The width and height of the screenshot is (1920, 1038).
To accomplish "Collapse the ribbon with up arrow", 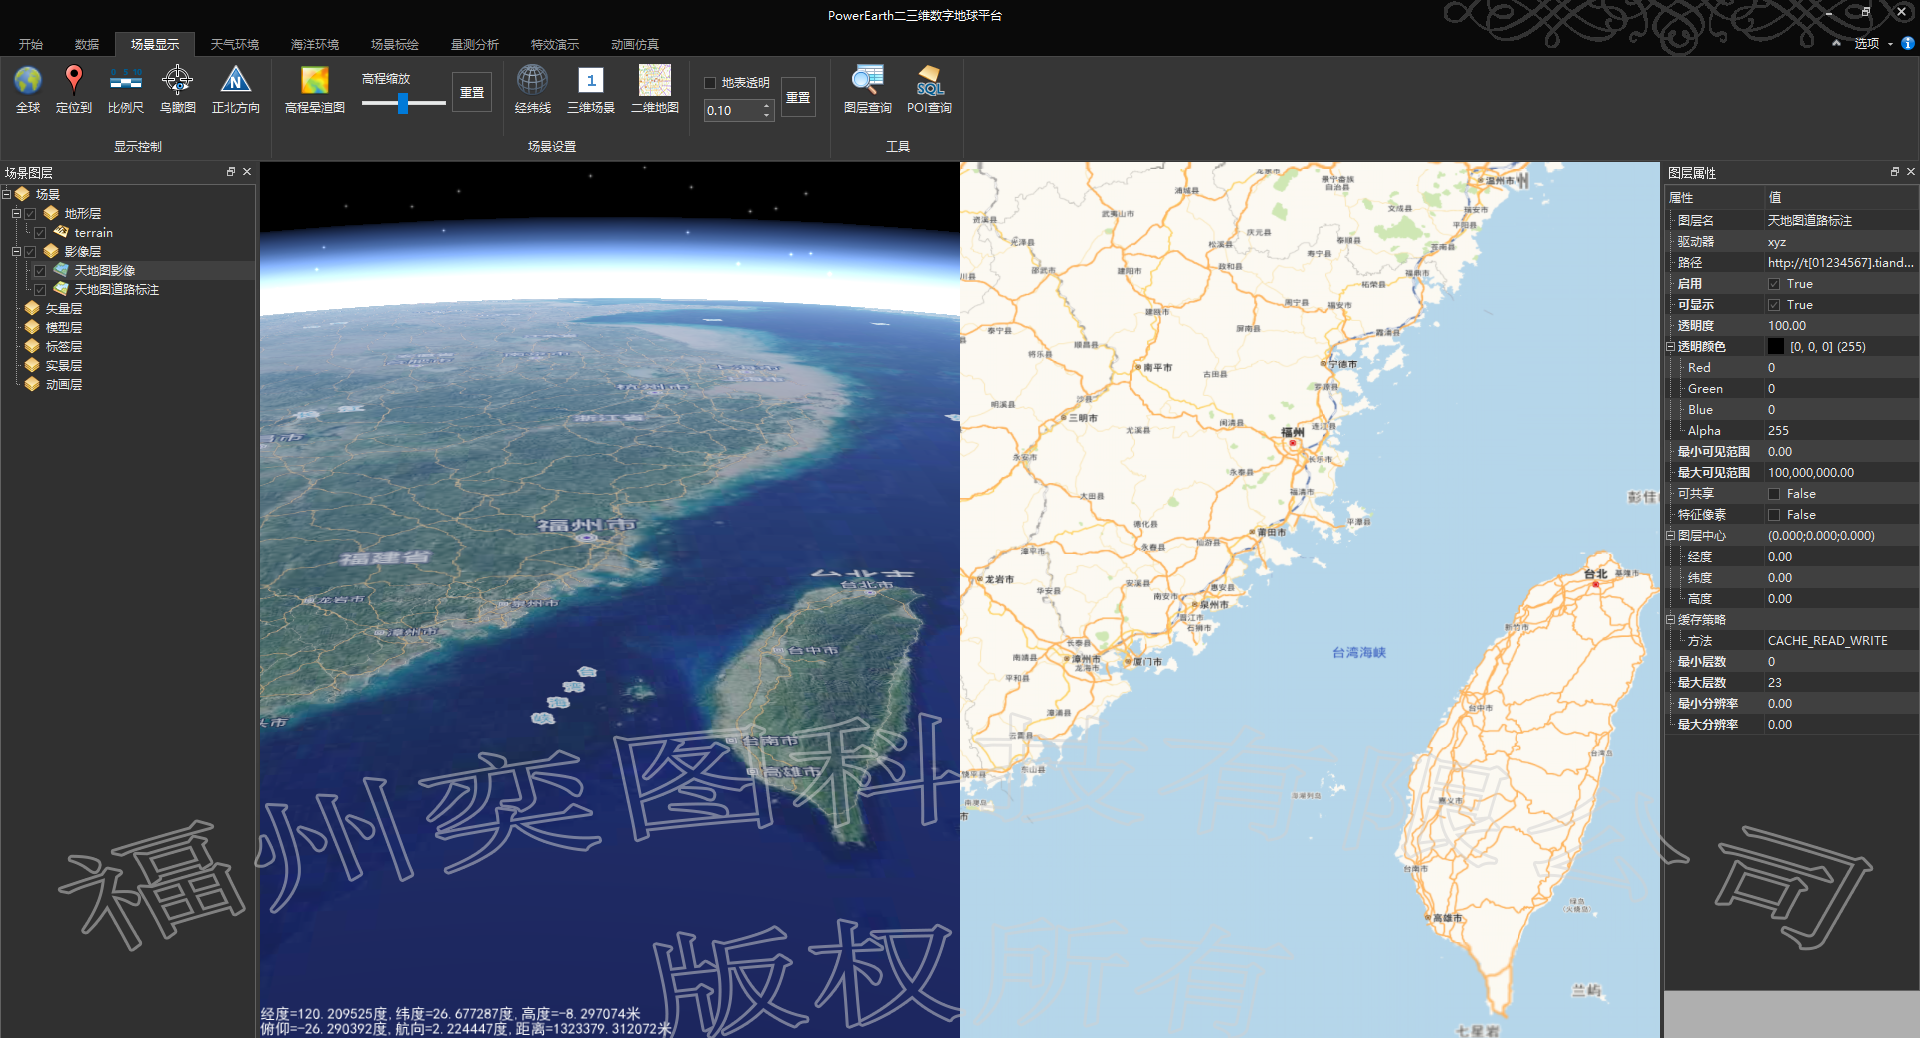I will click(x=1836, y=43).
